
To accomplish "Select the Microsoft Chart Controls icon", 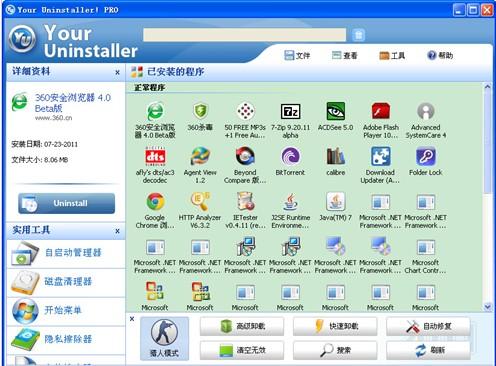I will click(x=426, y=247).
